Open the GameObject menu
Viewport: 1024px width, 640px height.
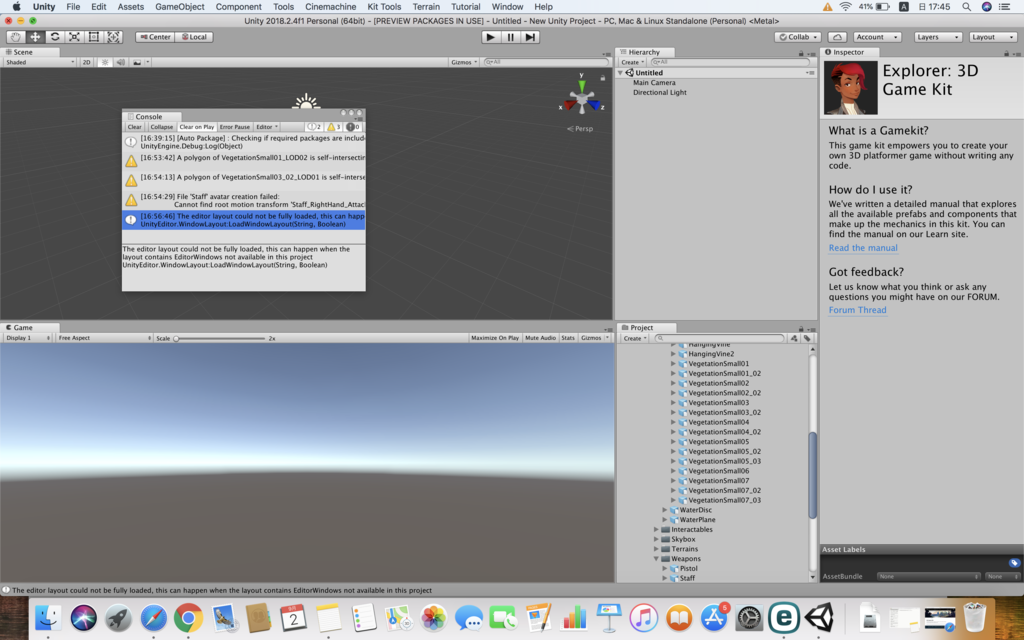[180, 7]
